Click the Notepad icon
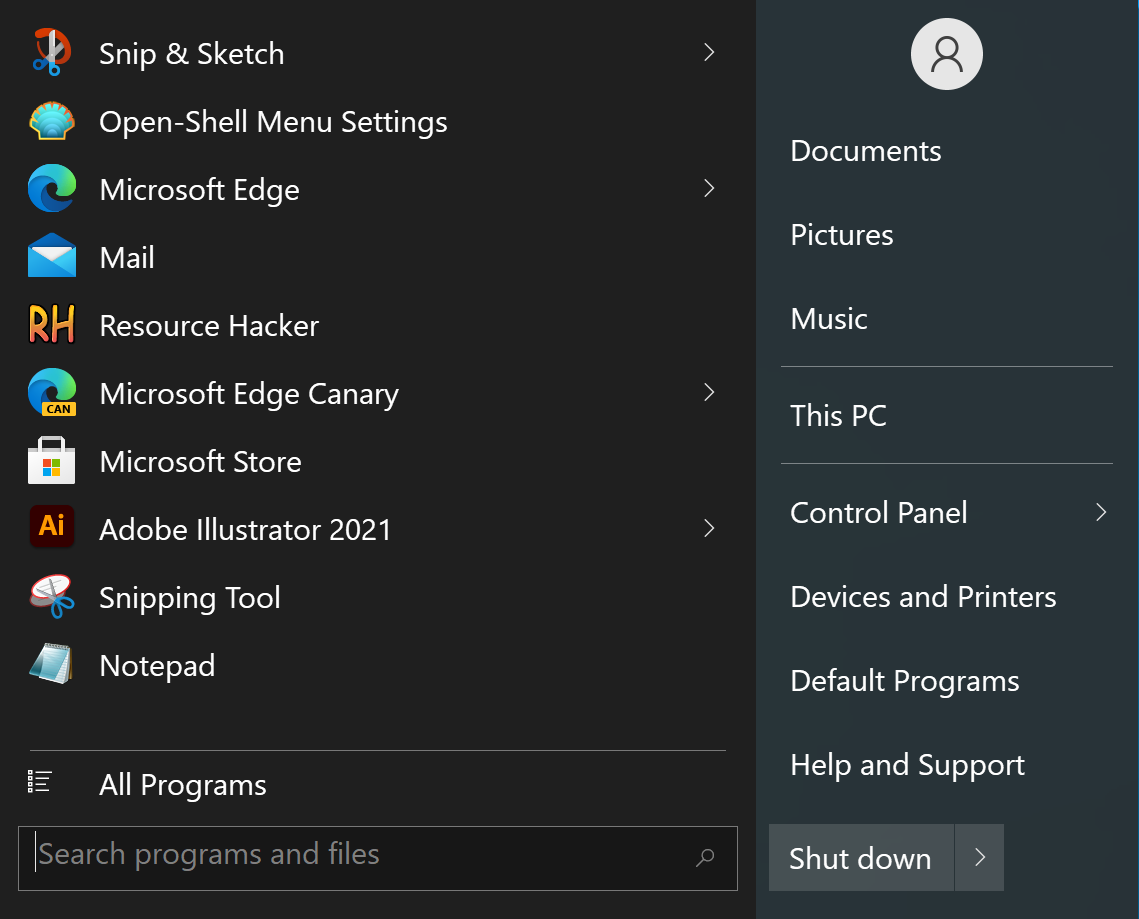This screenshot has width=1139, height=919. 52,663
